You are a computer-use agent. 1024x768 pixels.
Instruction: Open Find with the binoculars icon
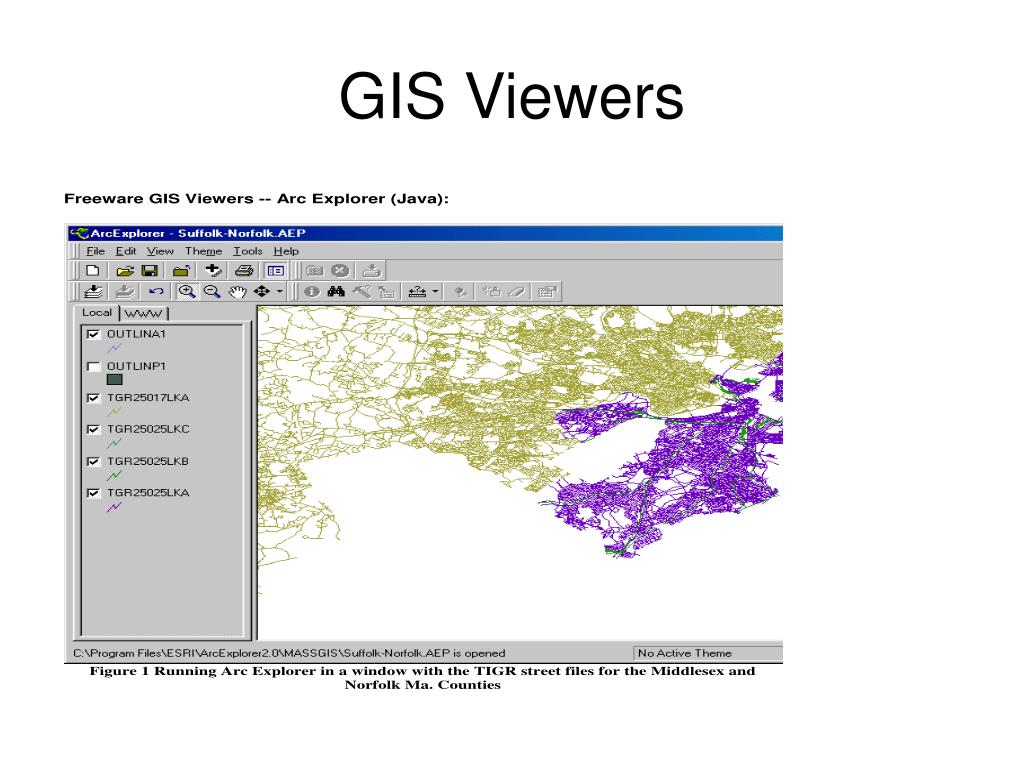(x=336, y=291)
